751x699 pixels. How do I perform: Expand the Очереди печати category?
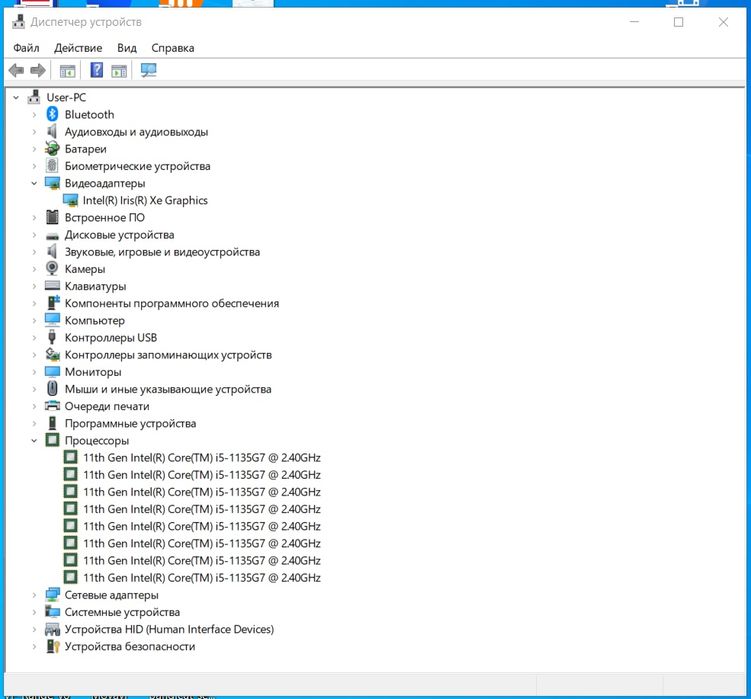pyautogui.click(x=34, y=406)
